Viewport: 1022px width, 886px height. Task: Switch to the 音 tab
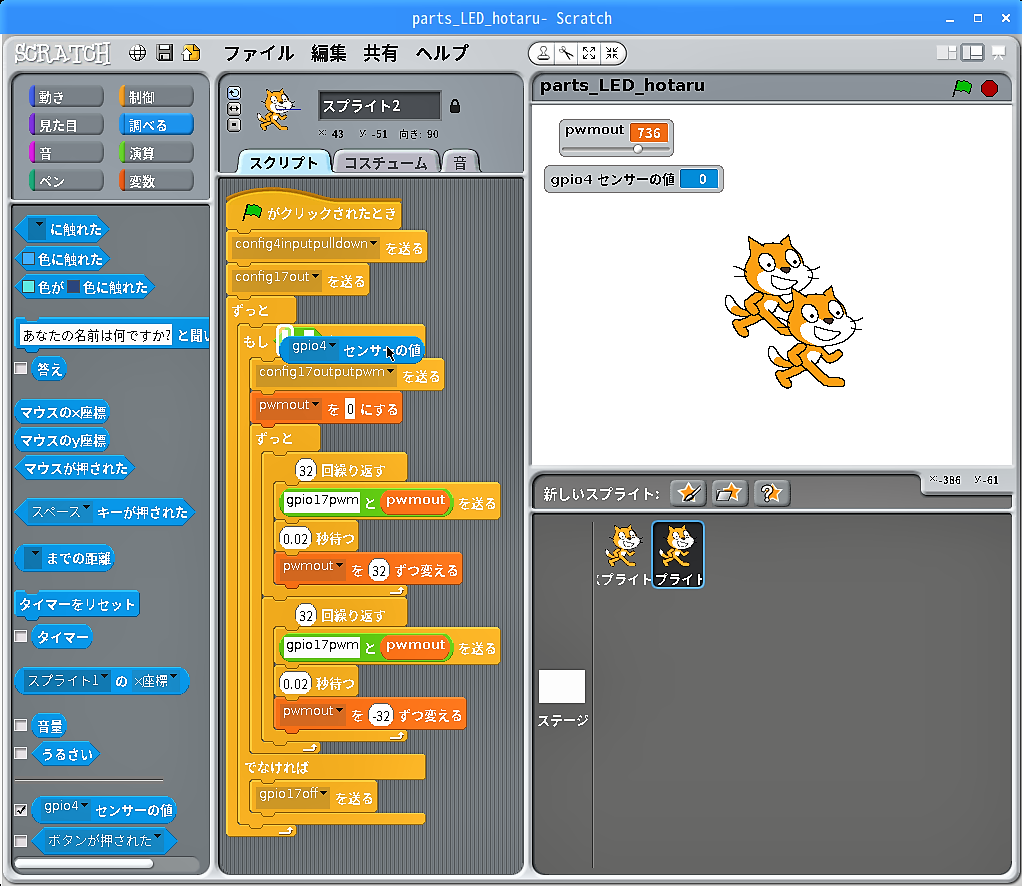[x=460, y=162]
